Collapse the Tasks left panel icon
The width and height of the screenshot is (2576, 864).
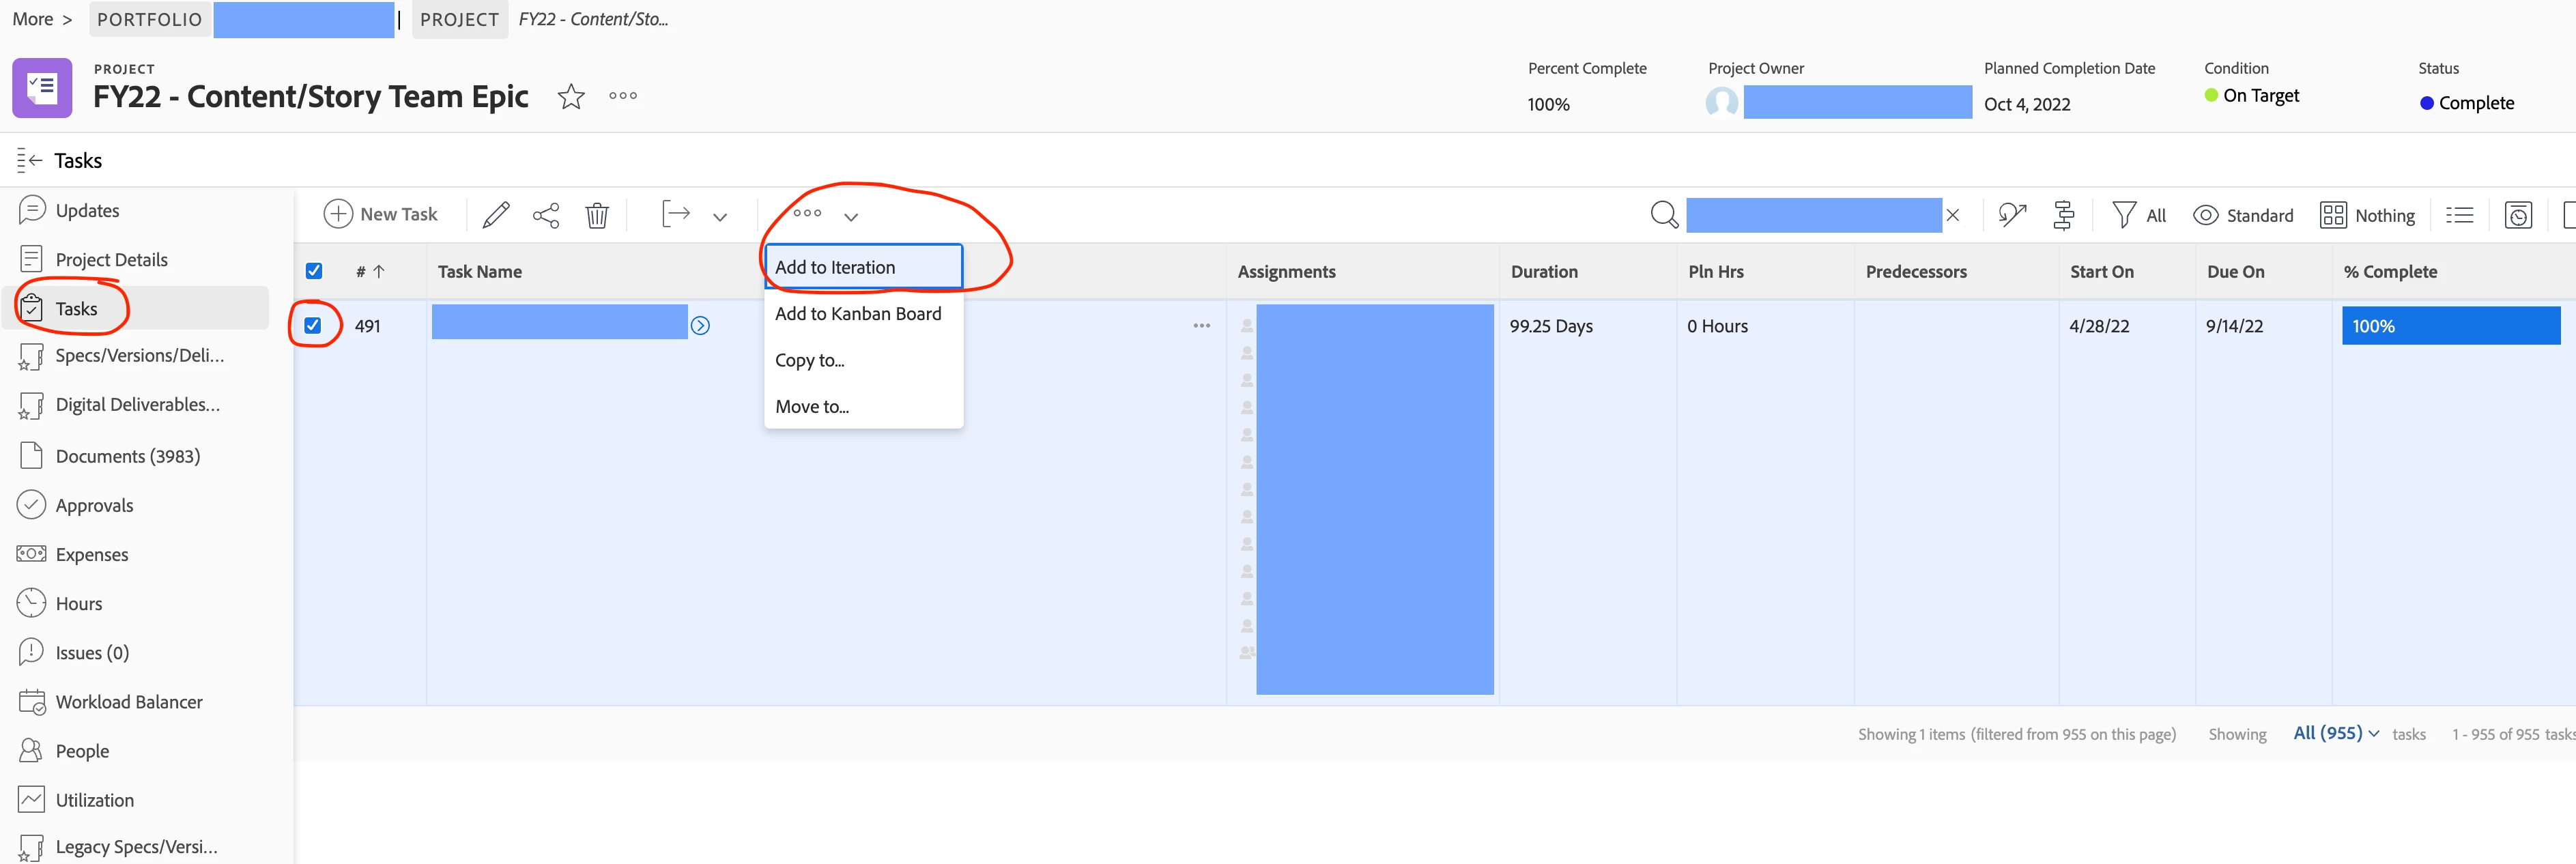29,161
